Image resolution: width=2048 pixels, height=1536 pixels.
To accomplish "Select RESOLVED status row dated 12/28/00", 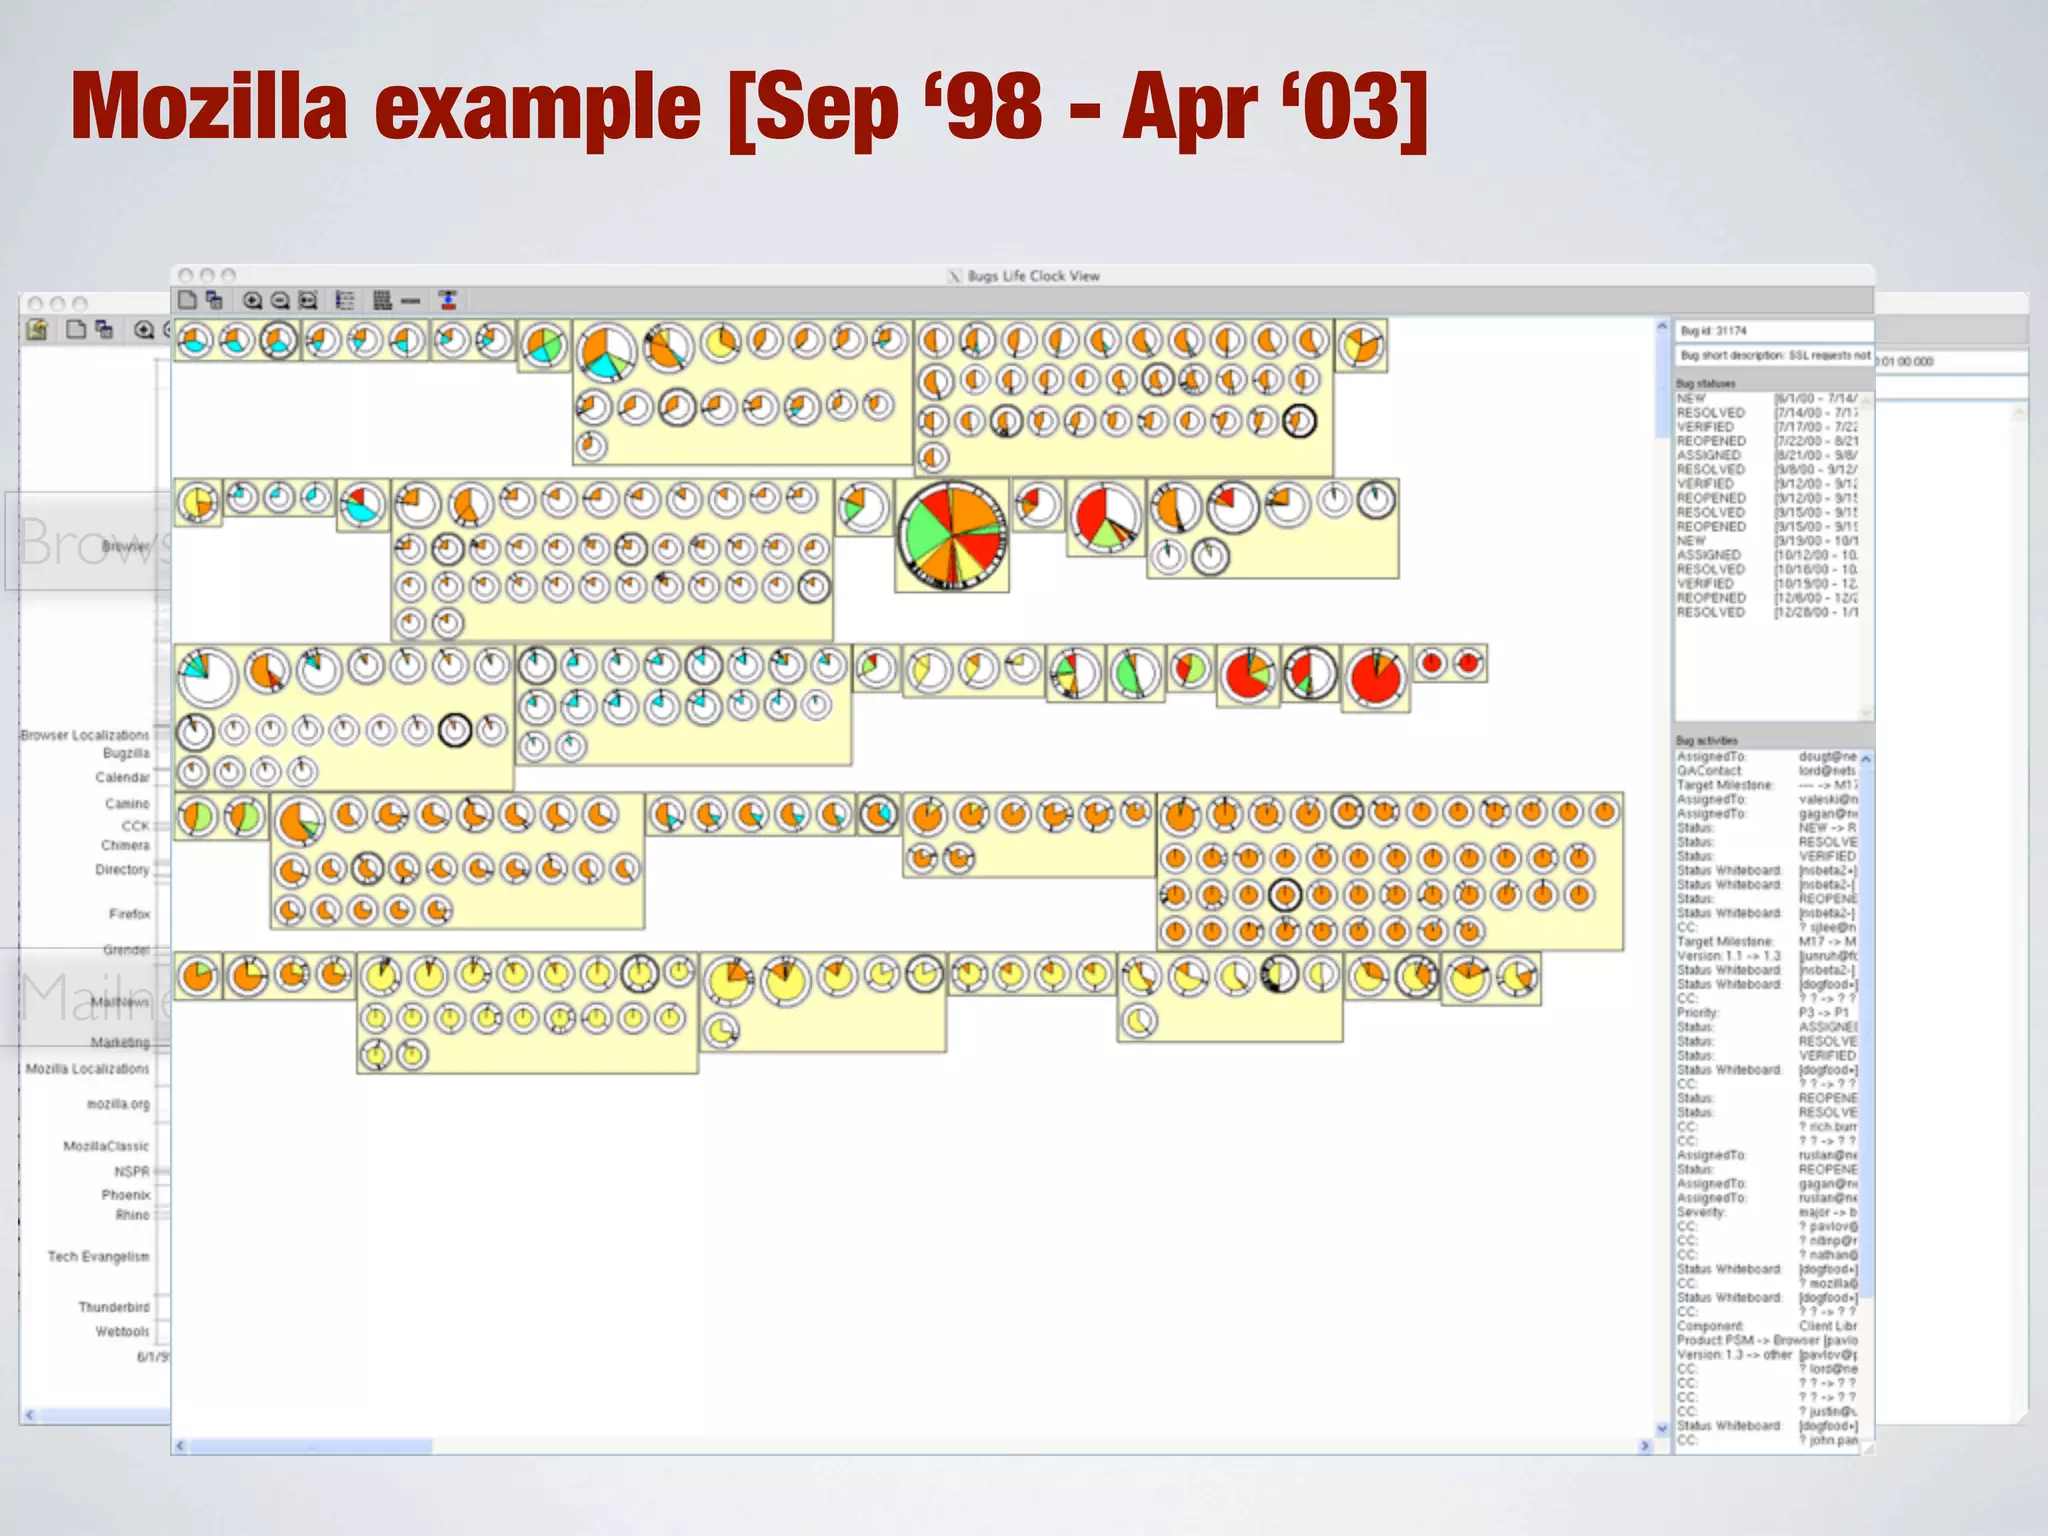I will (x=1767, y=612).
